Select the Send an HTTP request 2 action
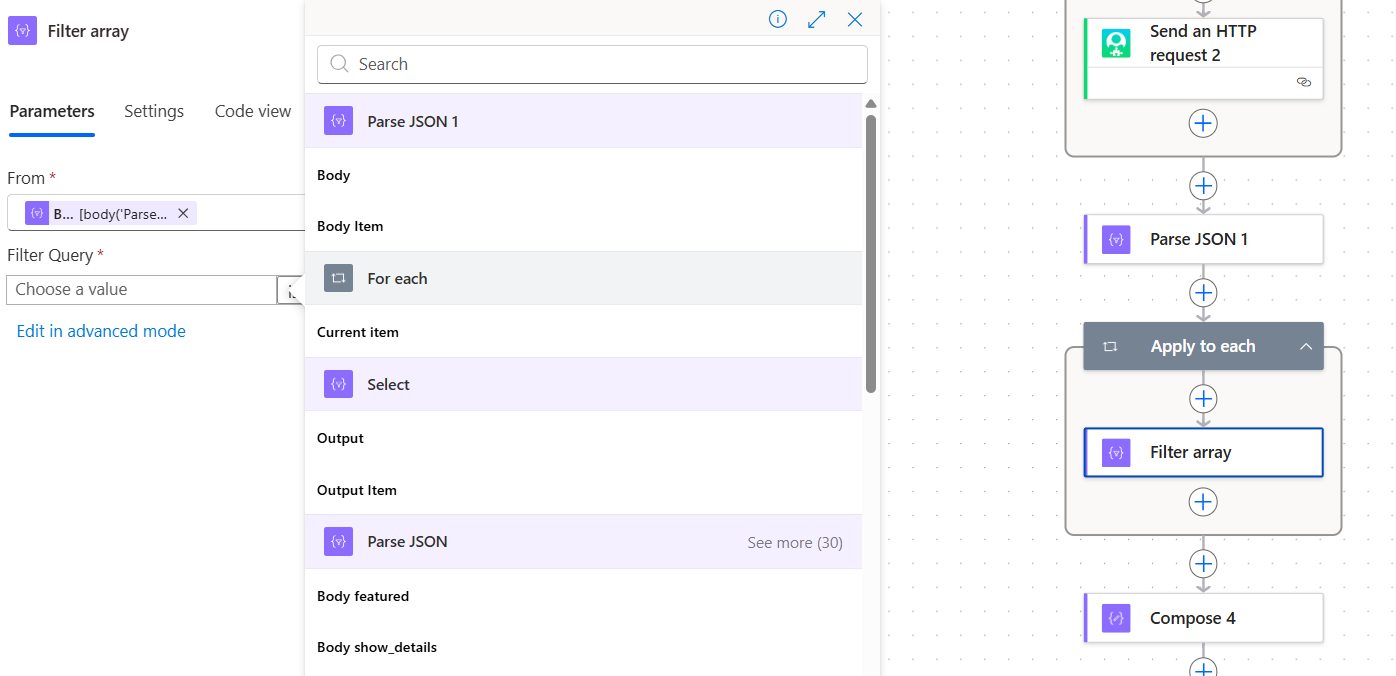This screenshot has width=1396, height=676. (1203, 58)
